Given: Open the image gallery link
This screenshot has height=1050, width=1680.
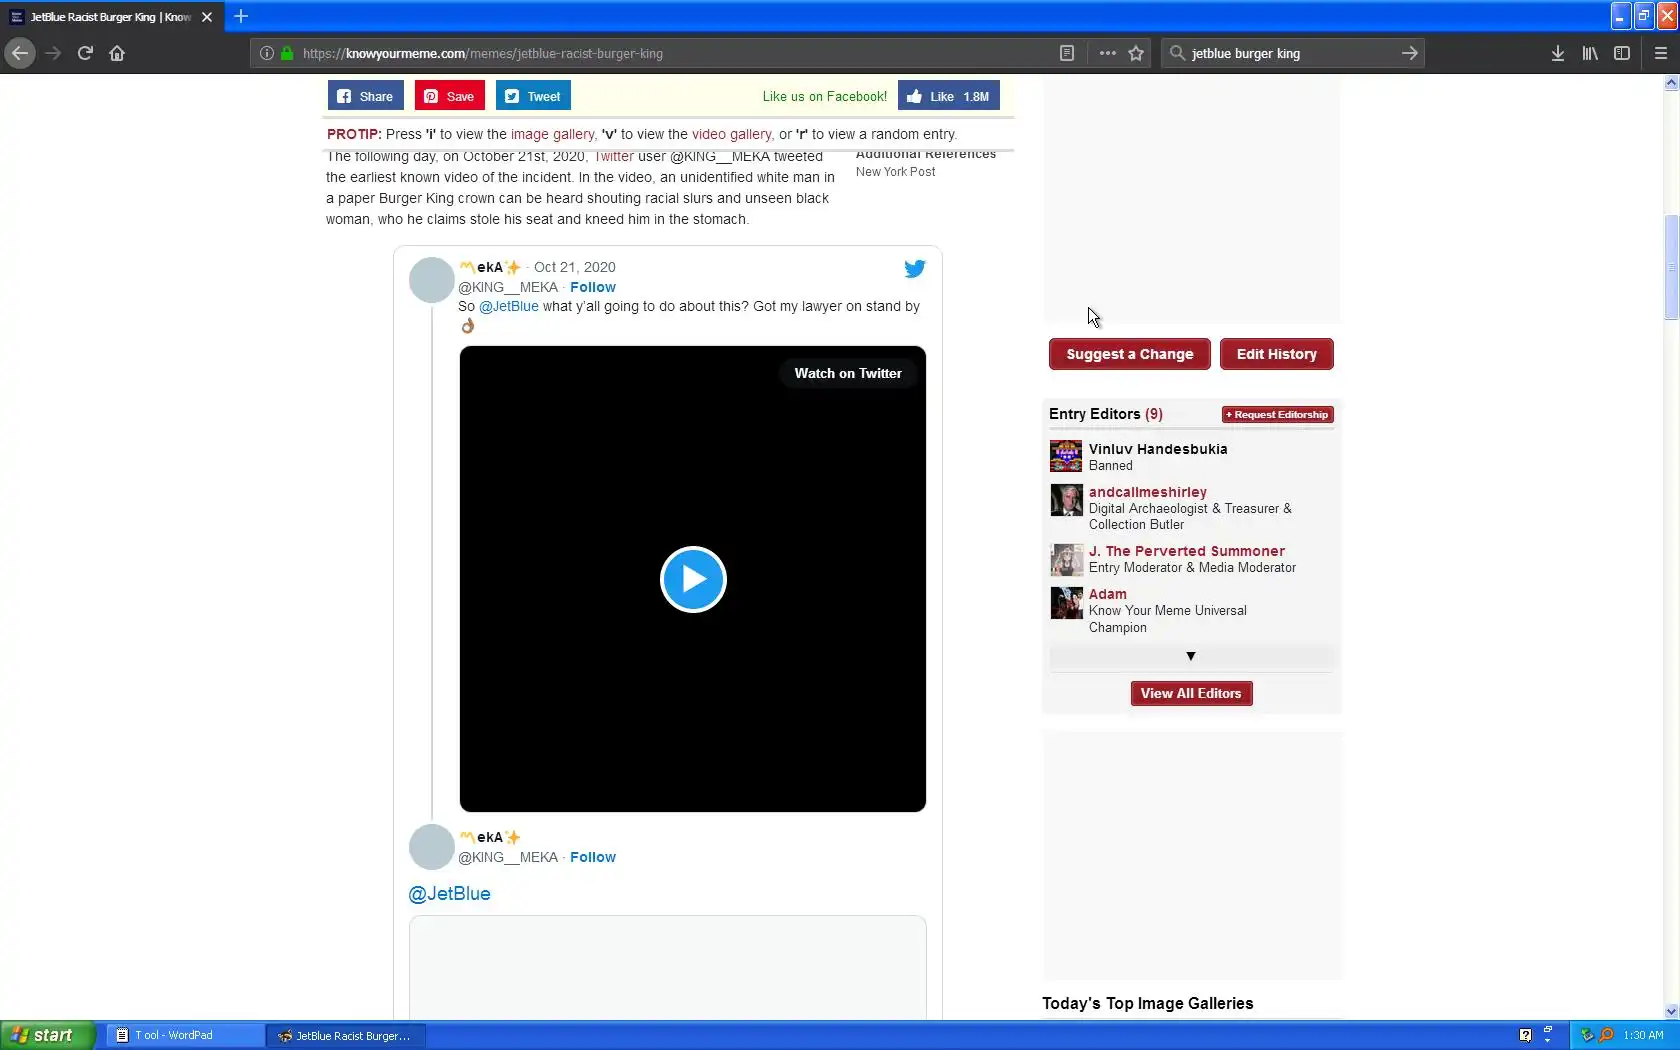Looking at the screenshot, I should pos(552,134).
